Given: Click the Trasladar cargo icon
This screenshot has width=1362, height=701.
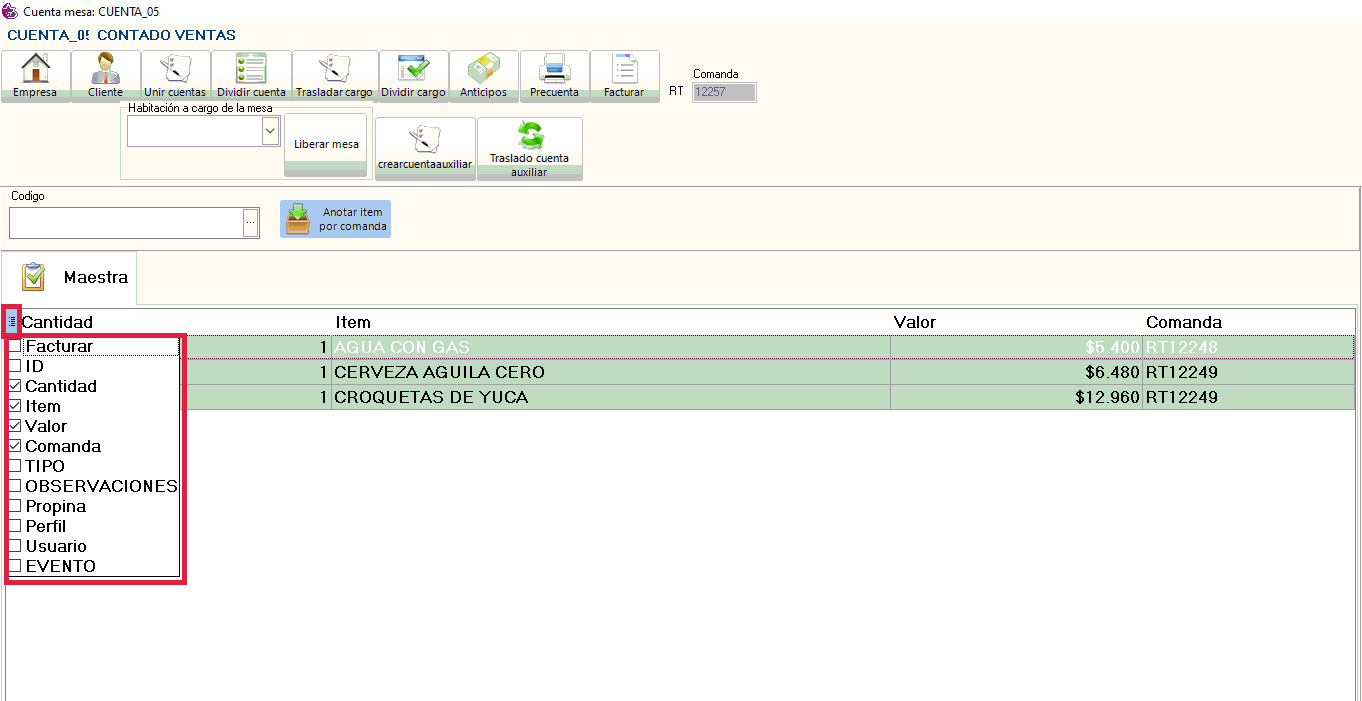Looking at the screenshot, I should pos(333,70).
